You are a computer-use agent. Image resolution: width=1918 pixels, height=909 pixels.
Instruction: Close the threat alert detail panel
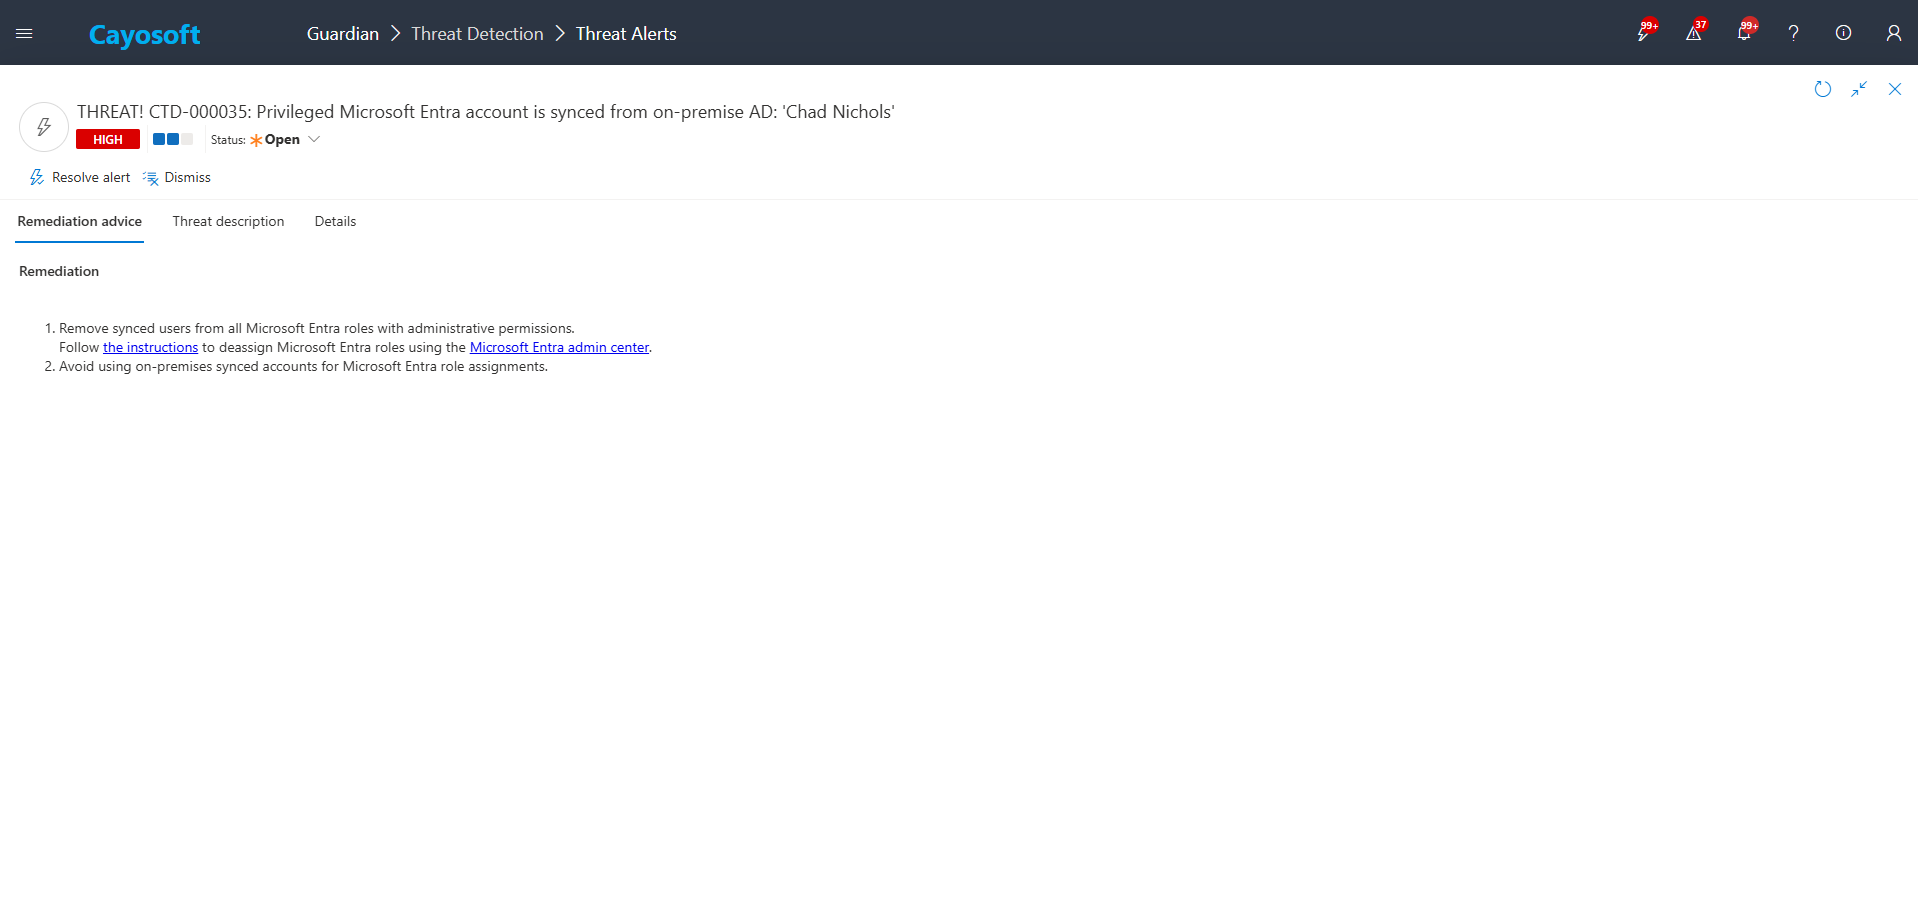click(x=1894, y=89)
